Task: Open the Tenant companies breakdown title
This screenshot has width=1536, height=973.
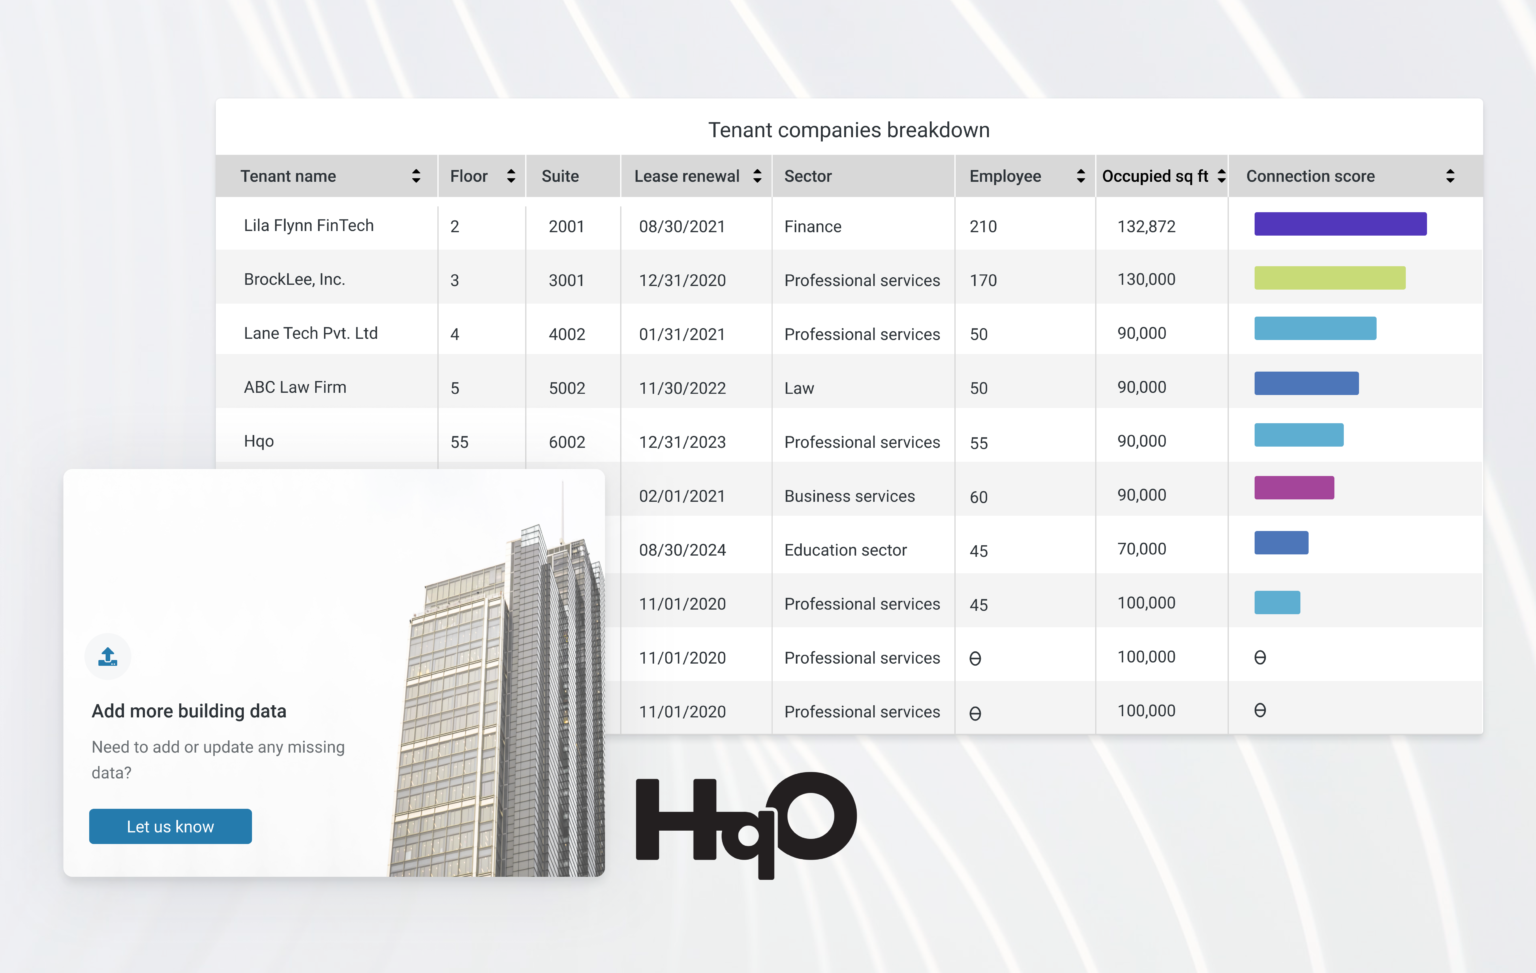Action: coord(849,129)
